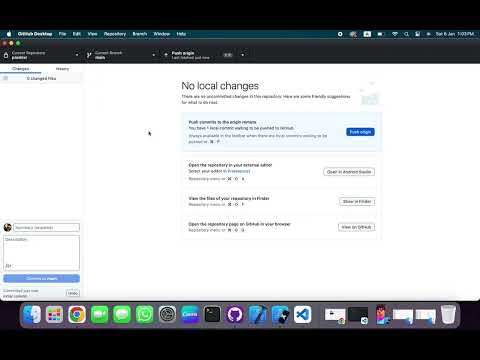Image resolution: width=480 pixels, height=360 pixels.
Task: Click the user avatar beside Summary
Action: (8, 227)
